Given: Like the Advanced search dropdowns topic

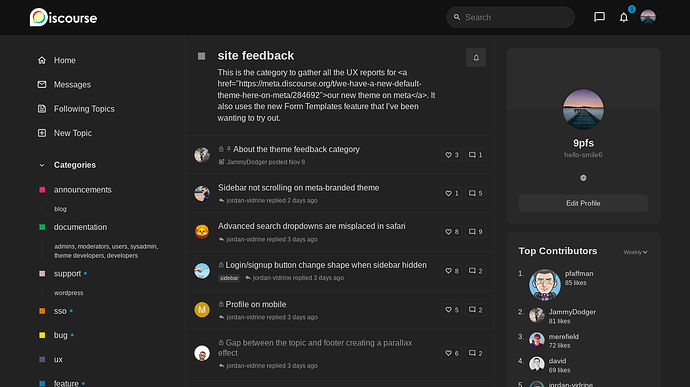Looking at the screenshot, I should 452,232.
